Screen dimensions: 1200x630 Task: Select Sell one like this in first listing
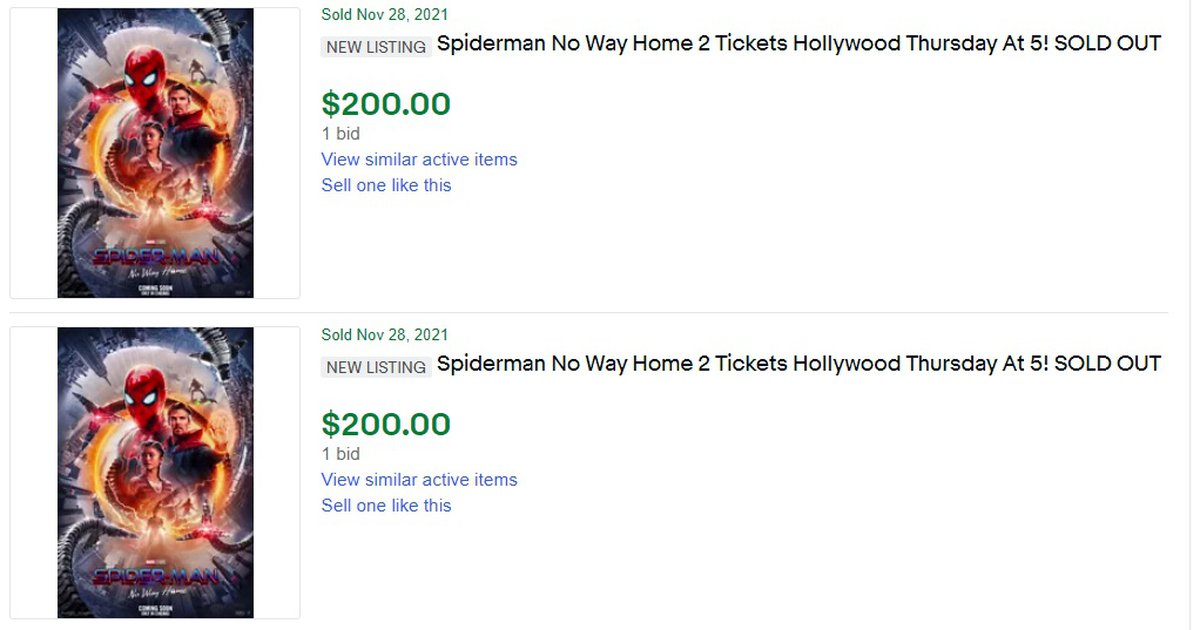[386, 185]
